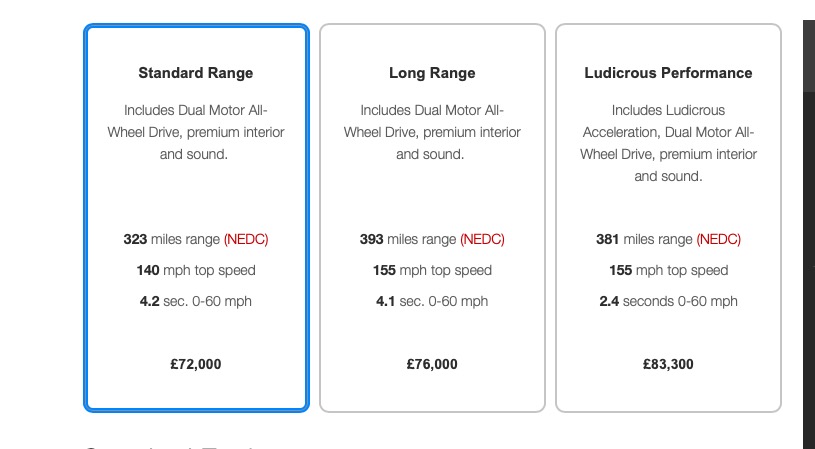Click the £76,000 price
This screenshot has height=449, width=815.
coord(432,364)
